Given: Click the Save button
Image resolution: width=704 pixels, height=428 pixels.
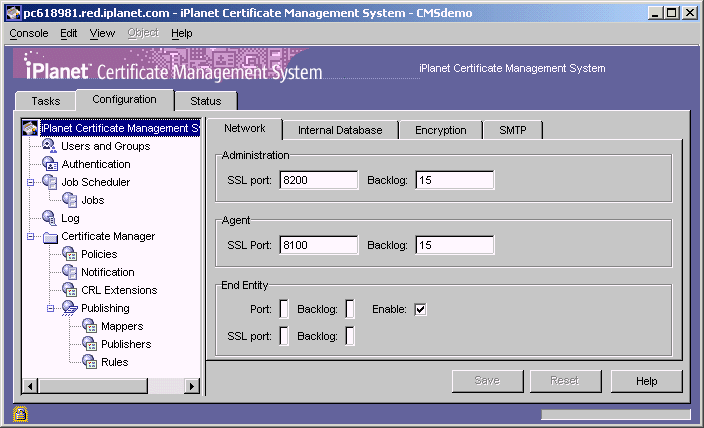Looking at the screenshot, I should (x=488, y=381).
